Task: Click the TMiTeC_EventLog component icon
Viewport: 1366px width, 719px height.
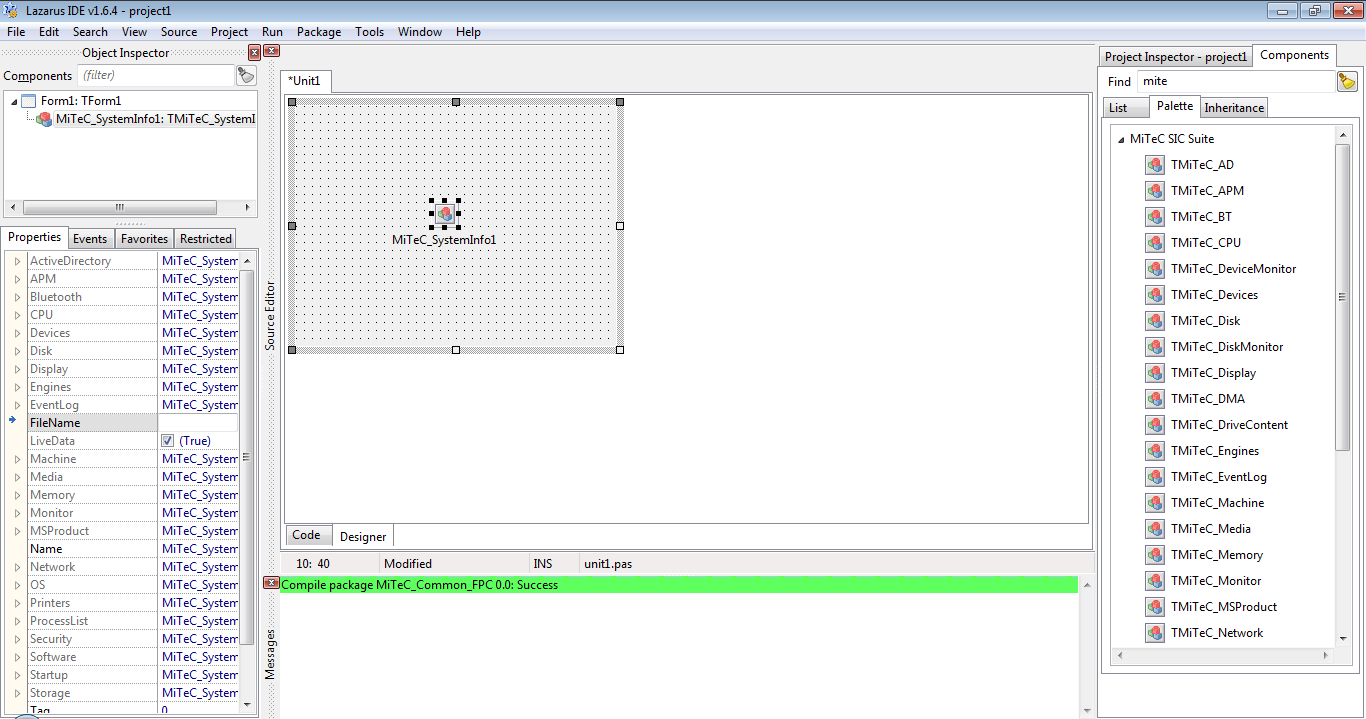Action: 1156,477
